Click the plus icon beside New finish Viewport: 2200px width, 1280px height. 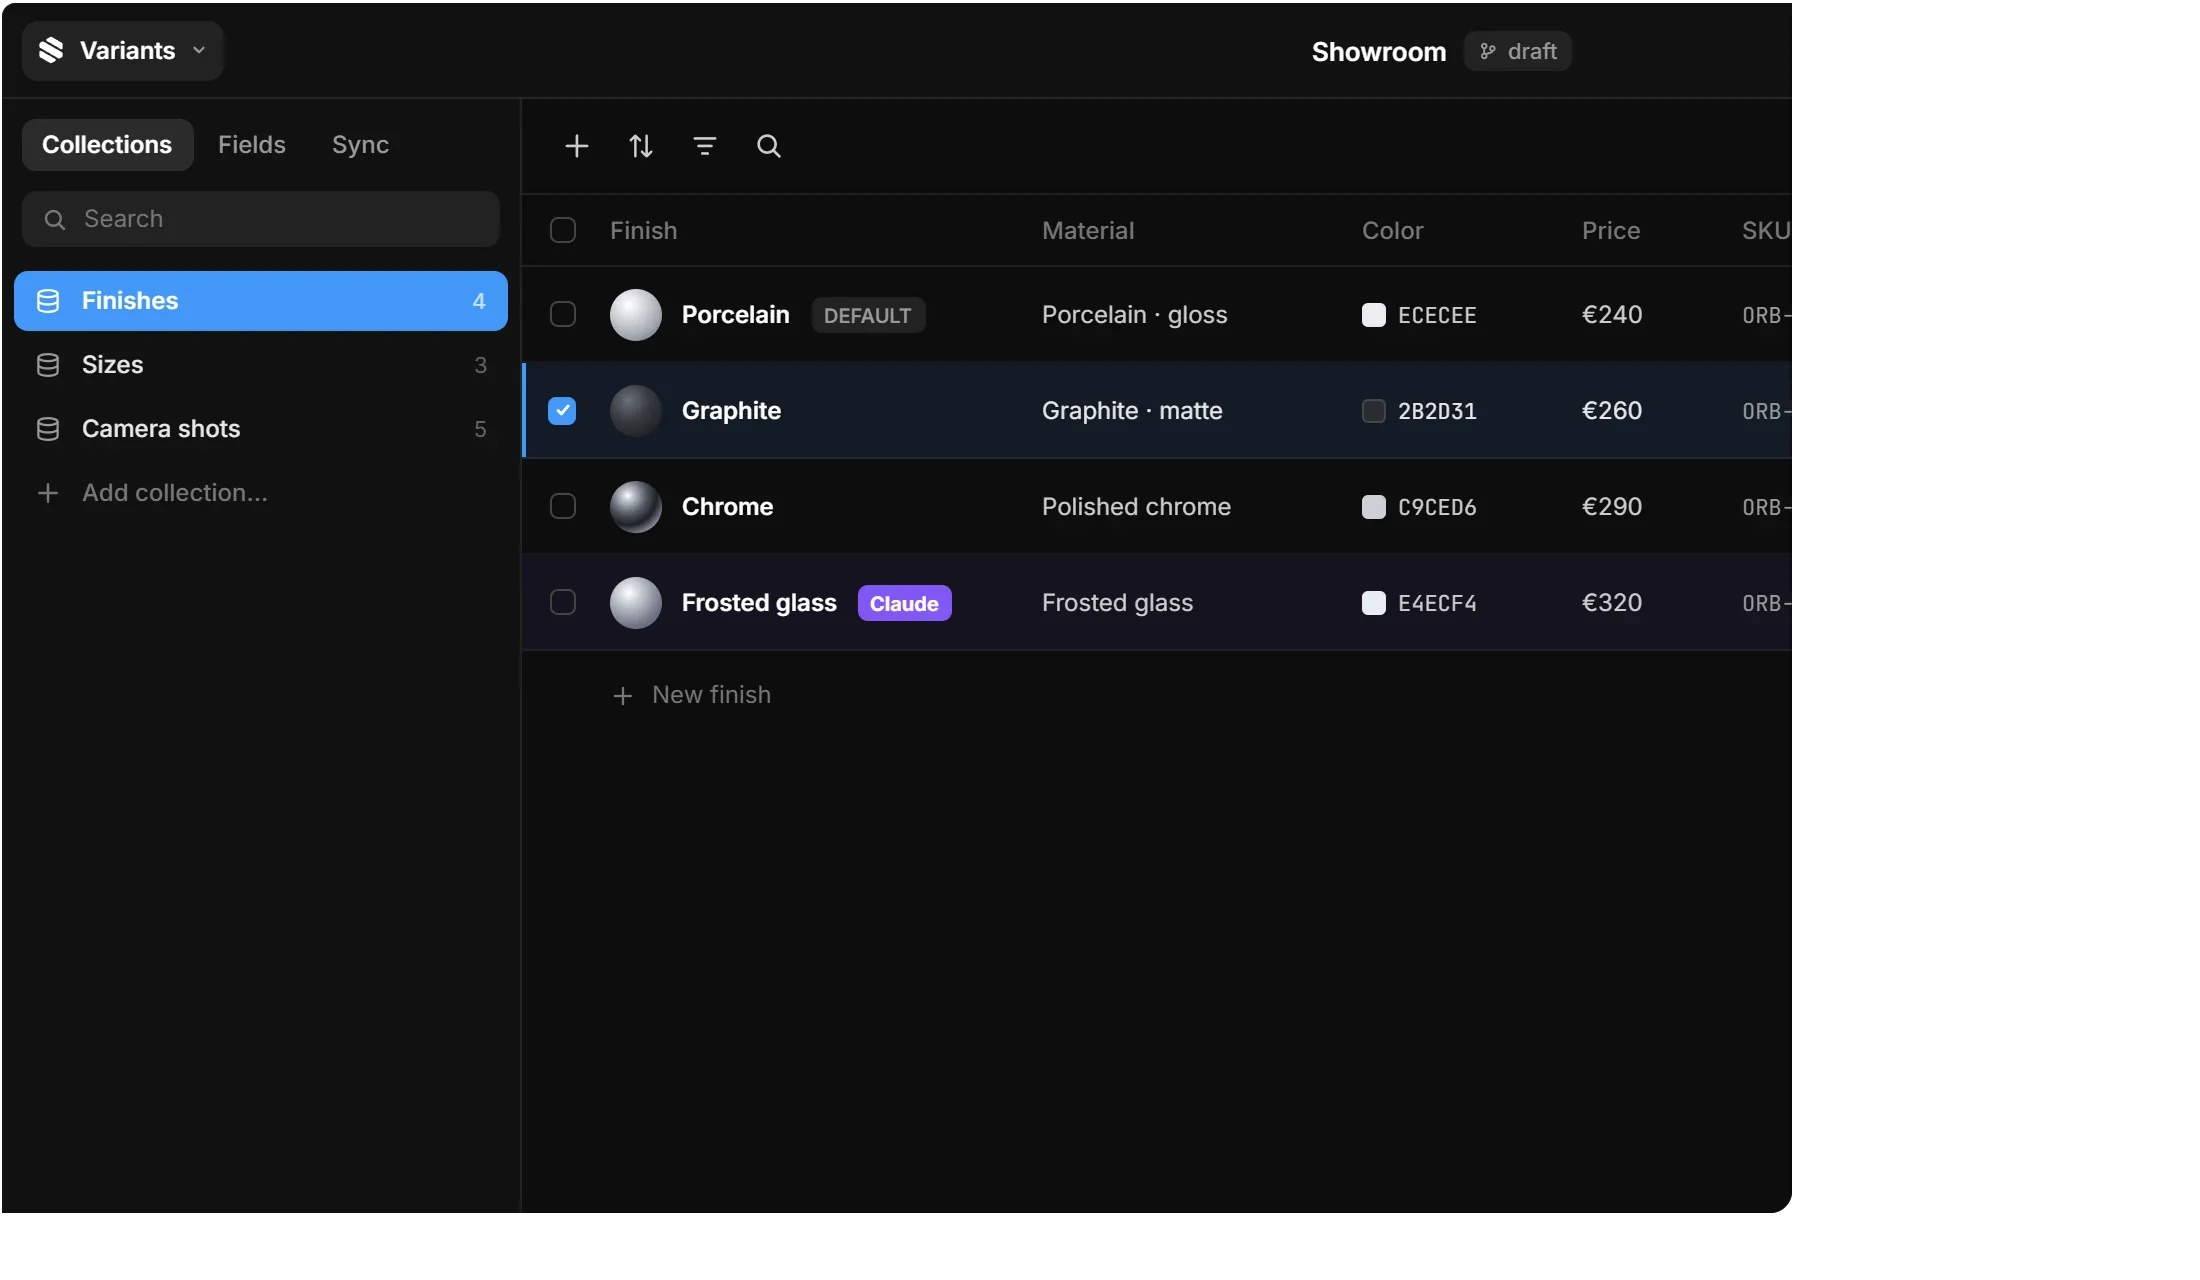[623, 696]
